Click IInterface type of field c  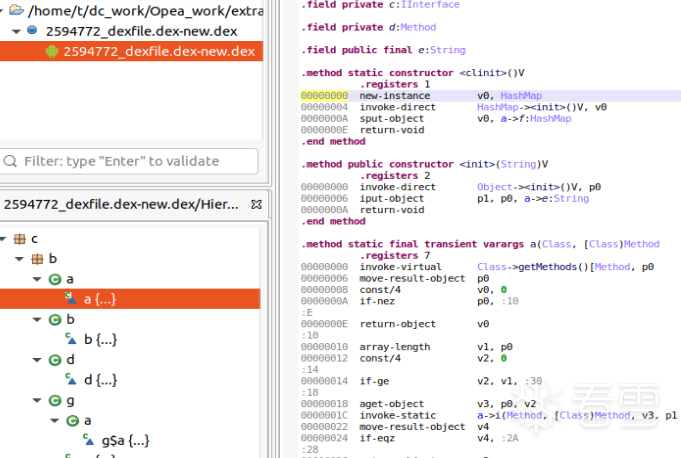[x=430, y=5]
